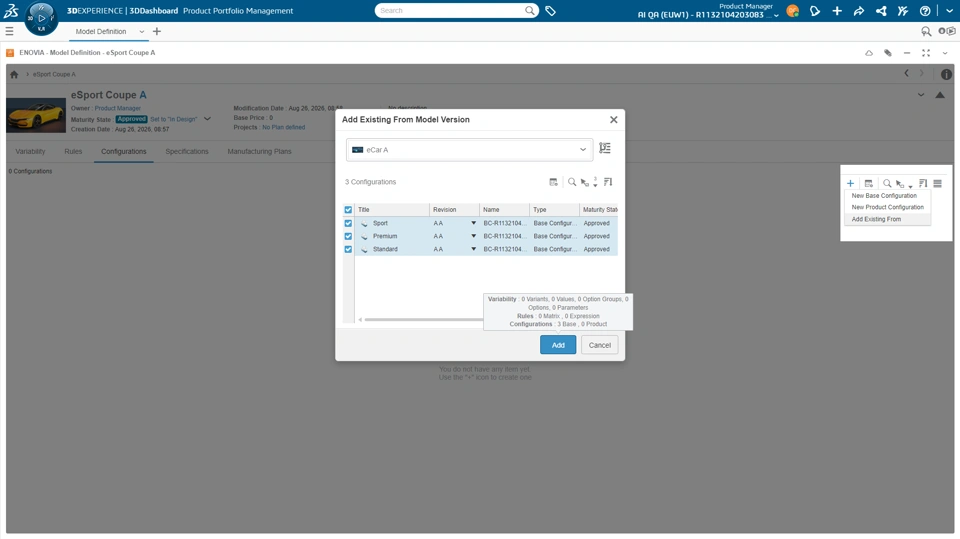Image resolution: width=960 pixels, height=539 pixels.
Task: Click the yellow car thumbnail
Action: point(36,115)
